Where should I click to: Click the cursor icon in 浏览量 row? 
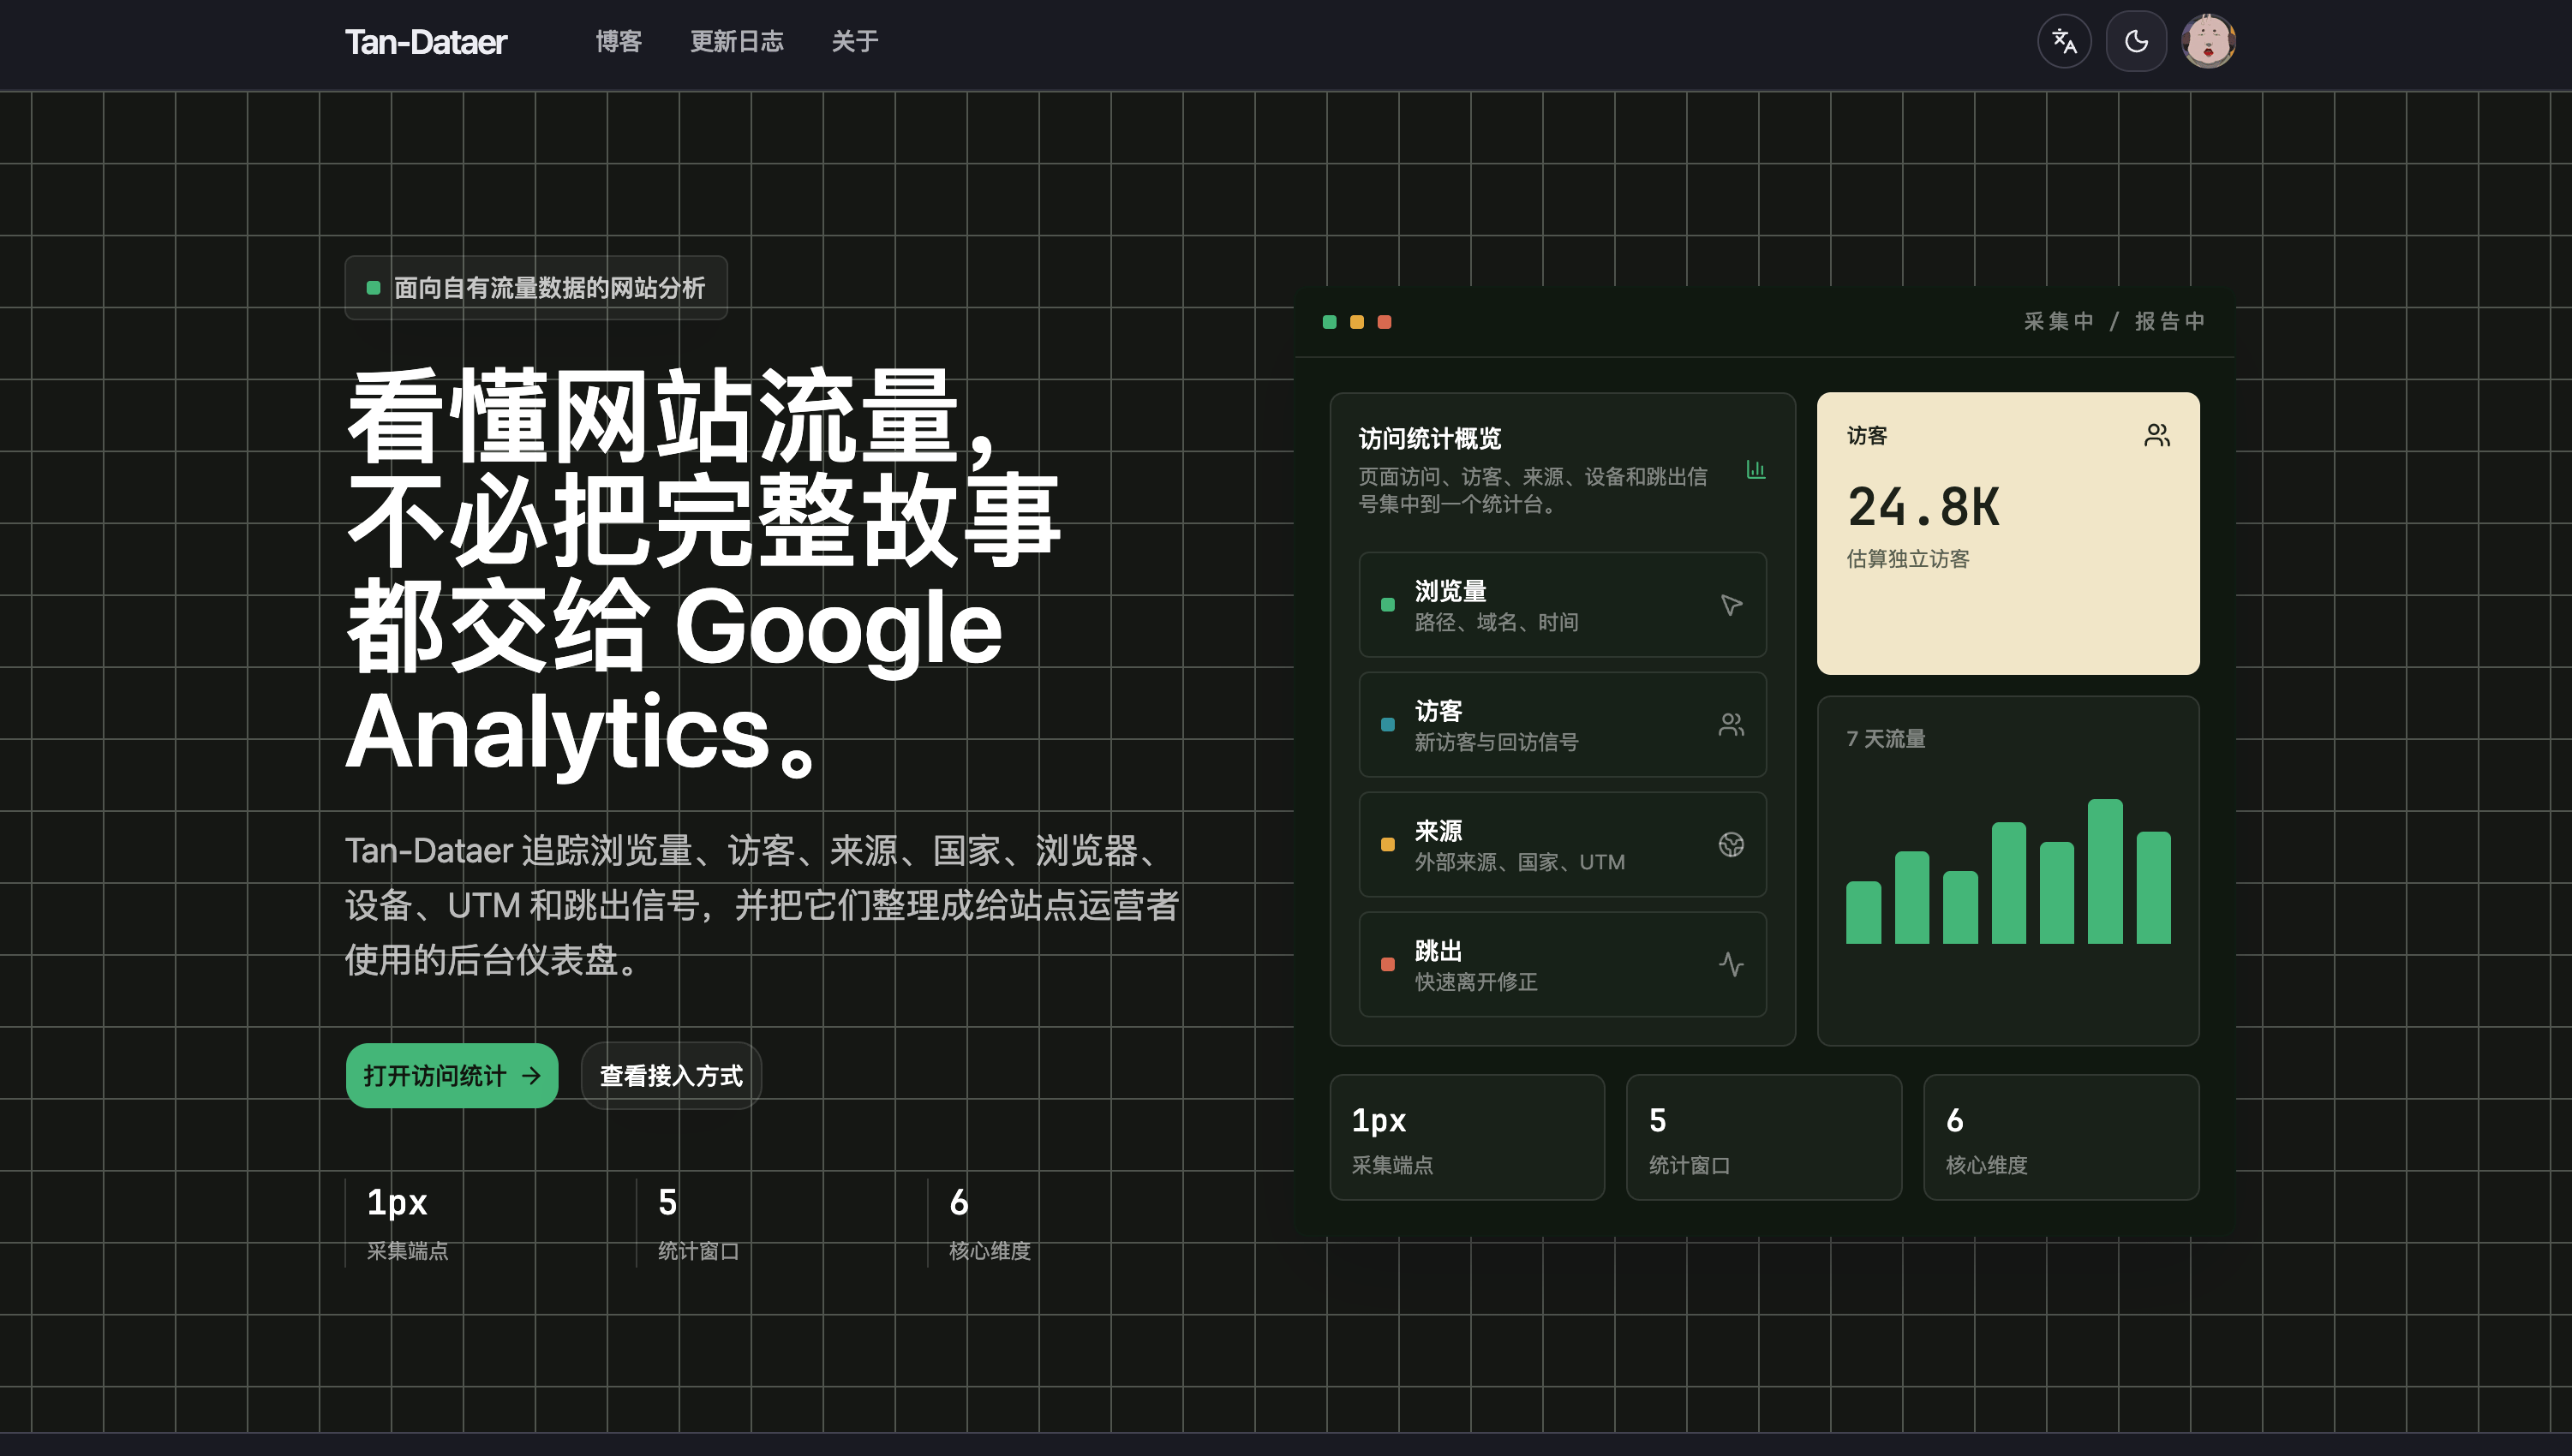[1731, 605]
